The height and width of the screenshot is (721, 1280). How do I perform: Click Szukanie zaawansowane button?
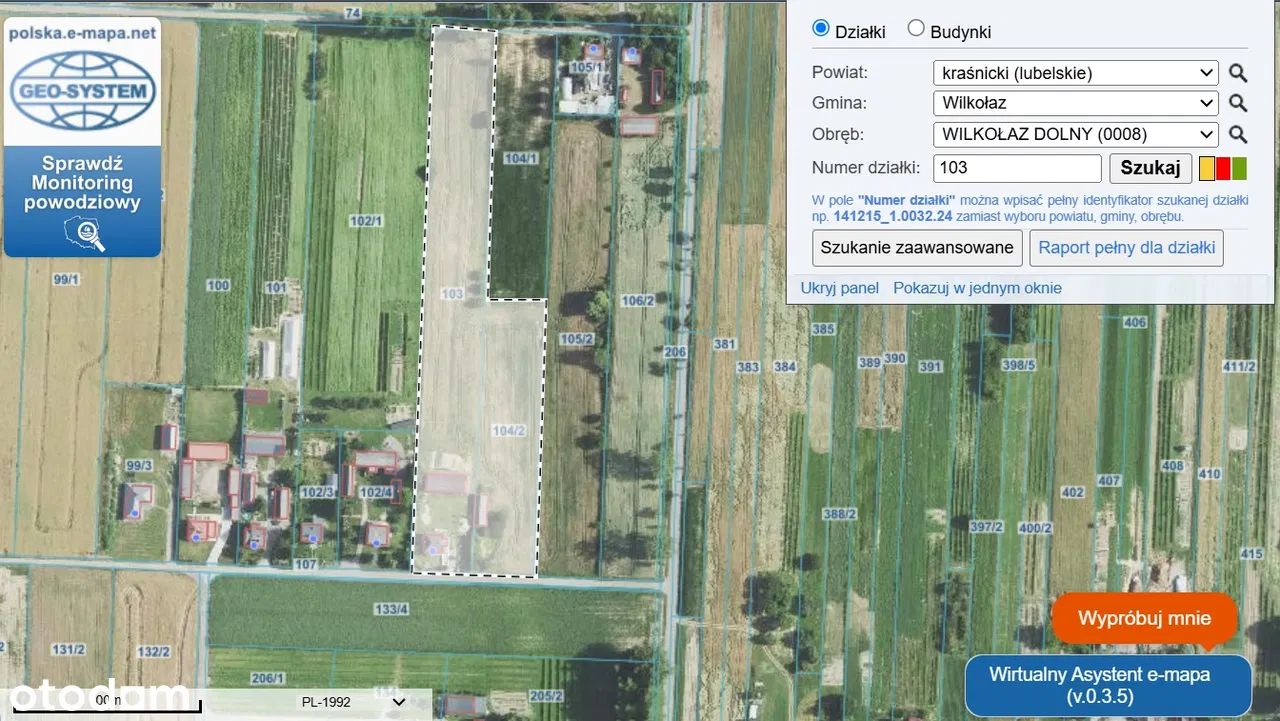click(917, 247)
